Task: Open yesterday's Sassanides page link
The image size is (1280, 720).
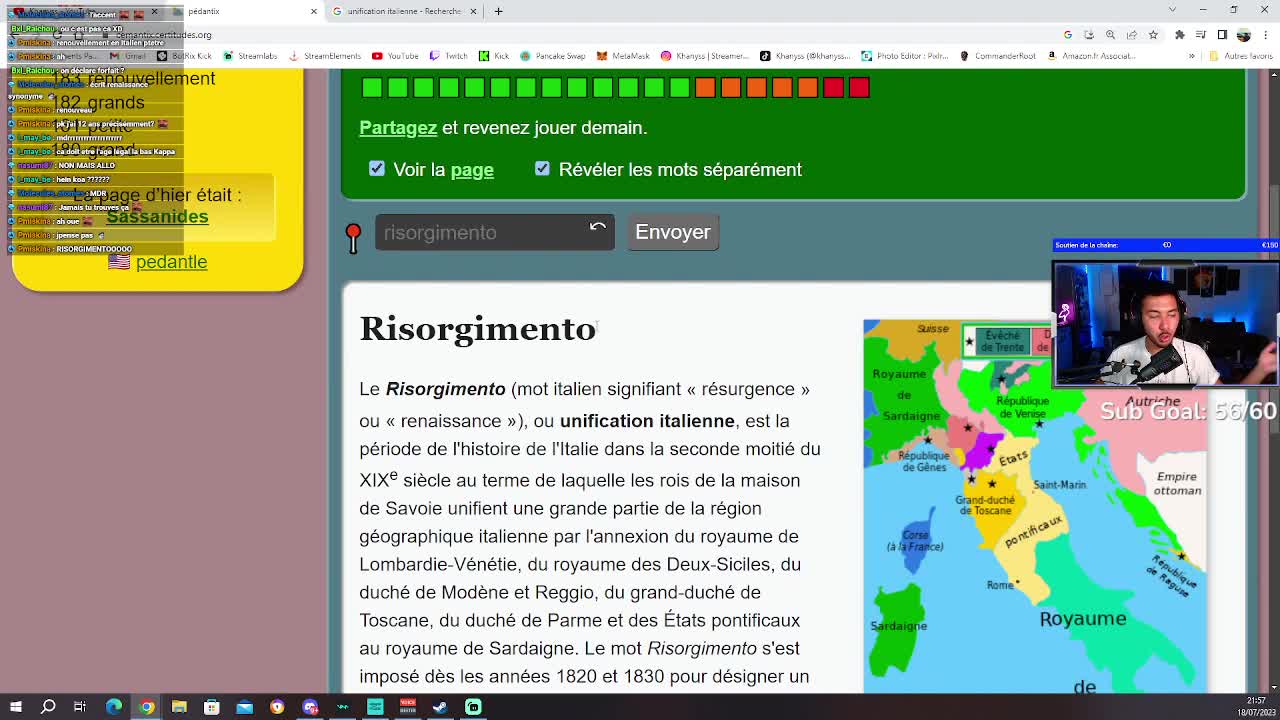Action: click(x=157, y=216)
